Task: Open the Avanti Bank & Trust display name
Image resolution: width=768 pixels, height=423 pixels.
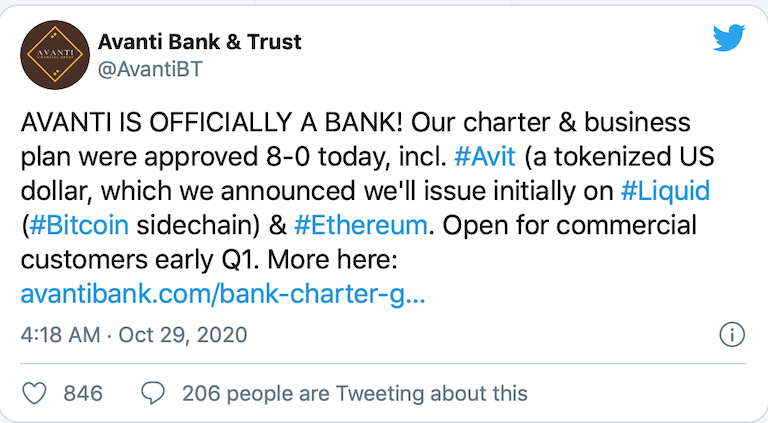Action: coord(199,42)
